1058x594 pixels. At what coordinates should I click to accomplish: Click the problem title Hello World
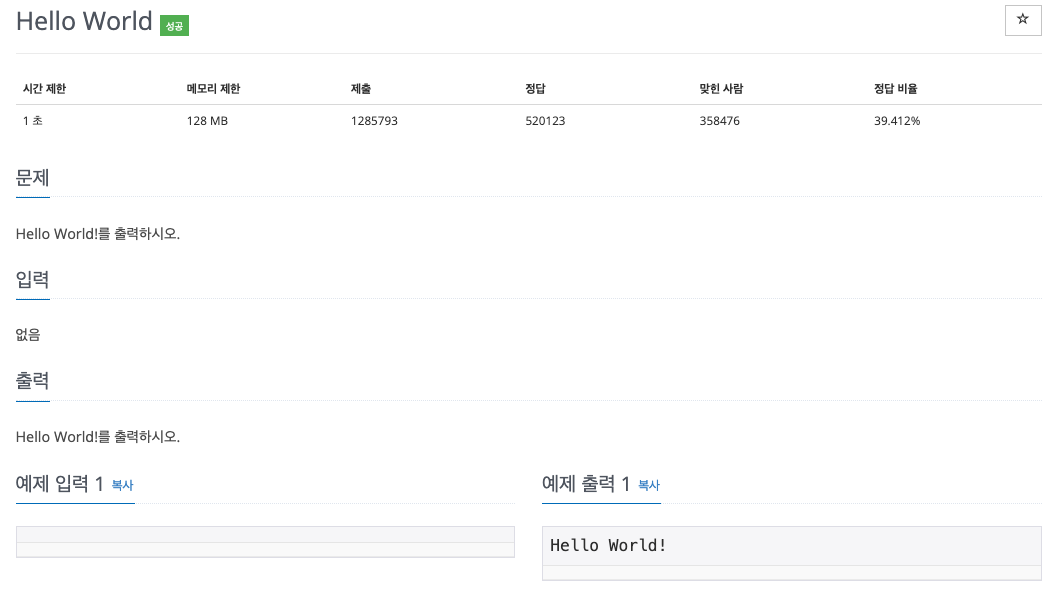click(x=84, y=21)
